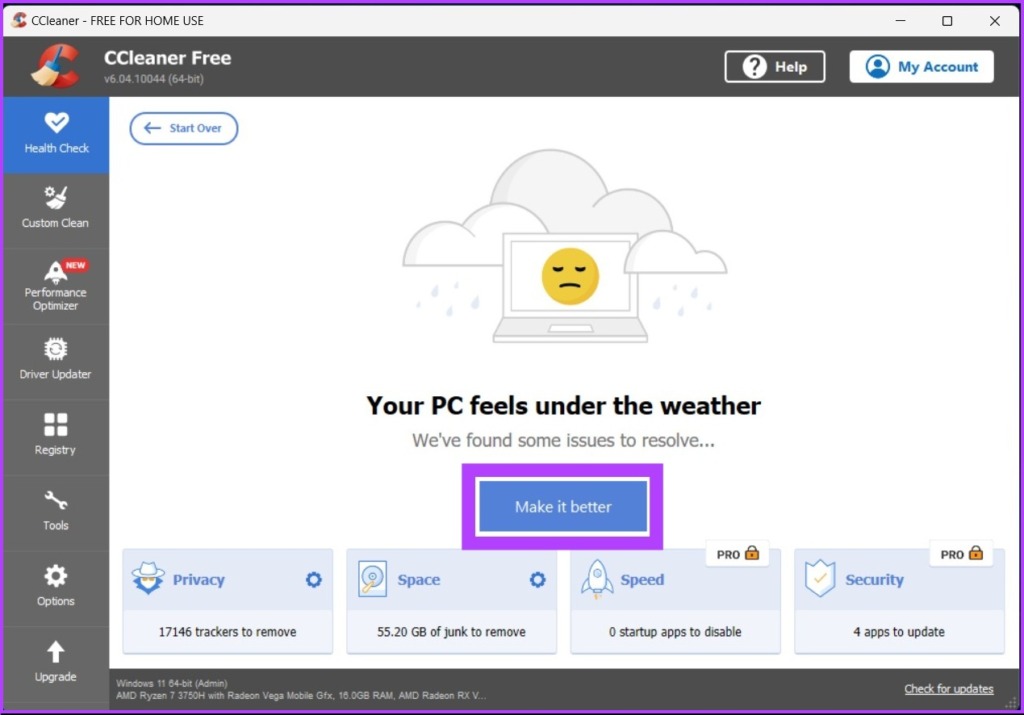Click '4 apps to update' text
Screen dimensions: 1024x715
click(x=899, y=631)
